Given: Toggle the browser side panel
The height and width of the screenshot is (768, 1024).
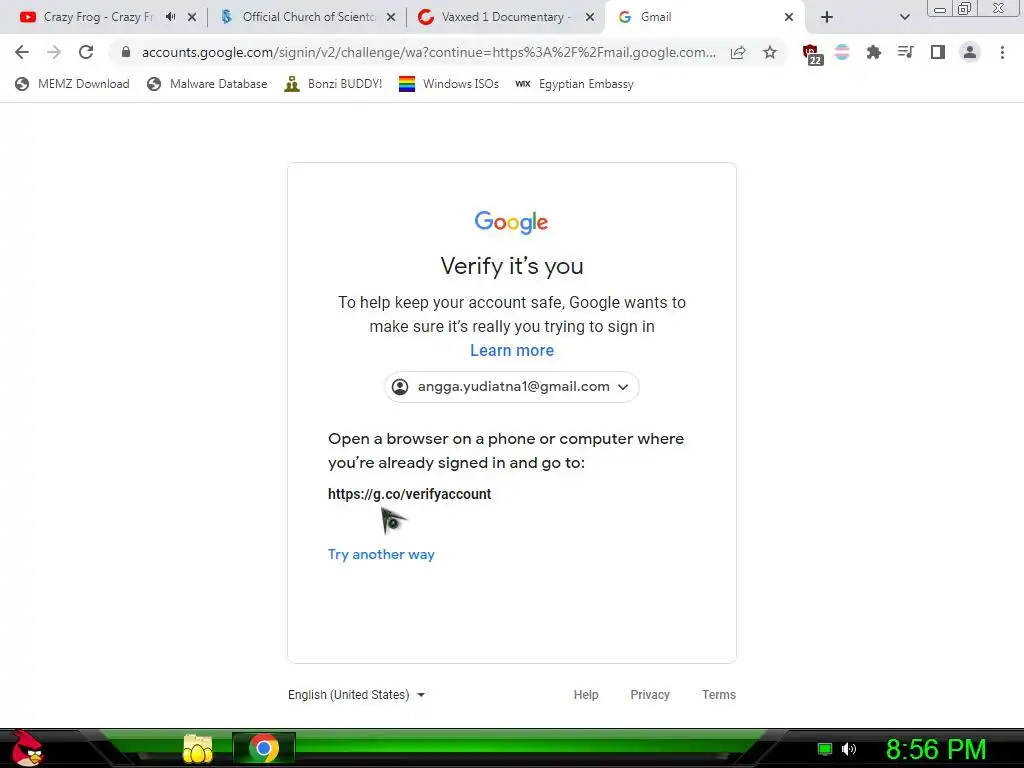Looking at the screenshot, I should coord(938,52).
